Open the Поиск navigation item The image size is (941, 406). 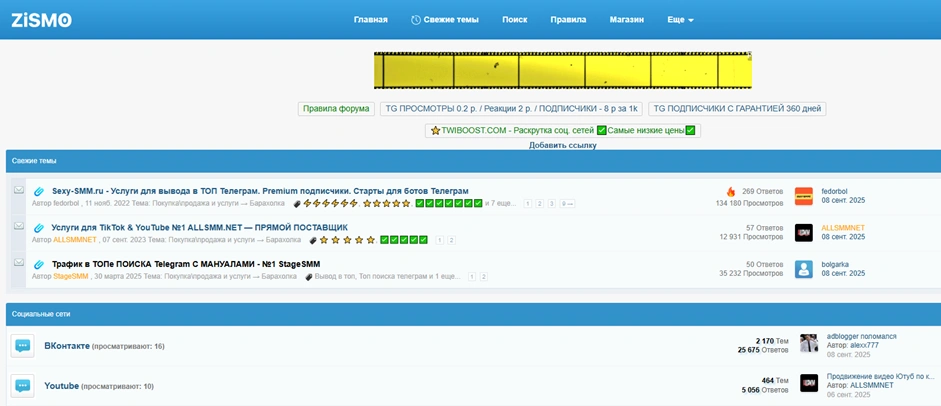tap(514, 20)
